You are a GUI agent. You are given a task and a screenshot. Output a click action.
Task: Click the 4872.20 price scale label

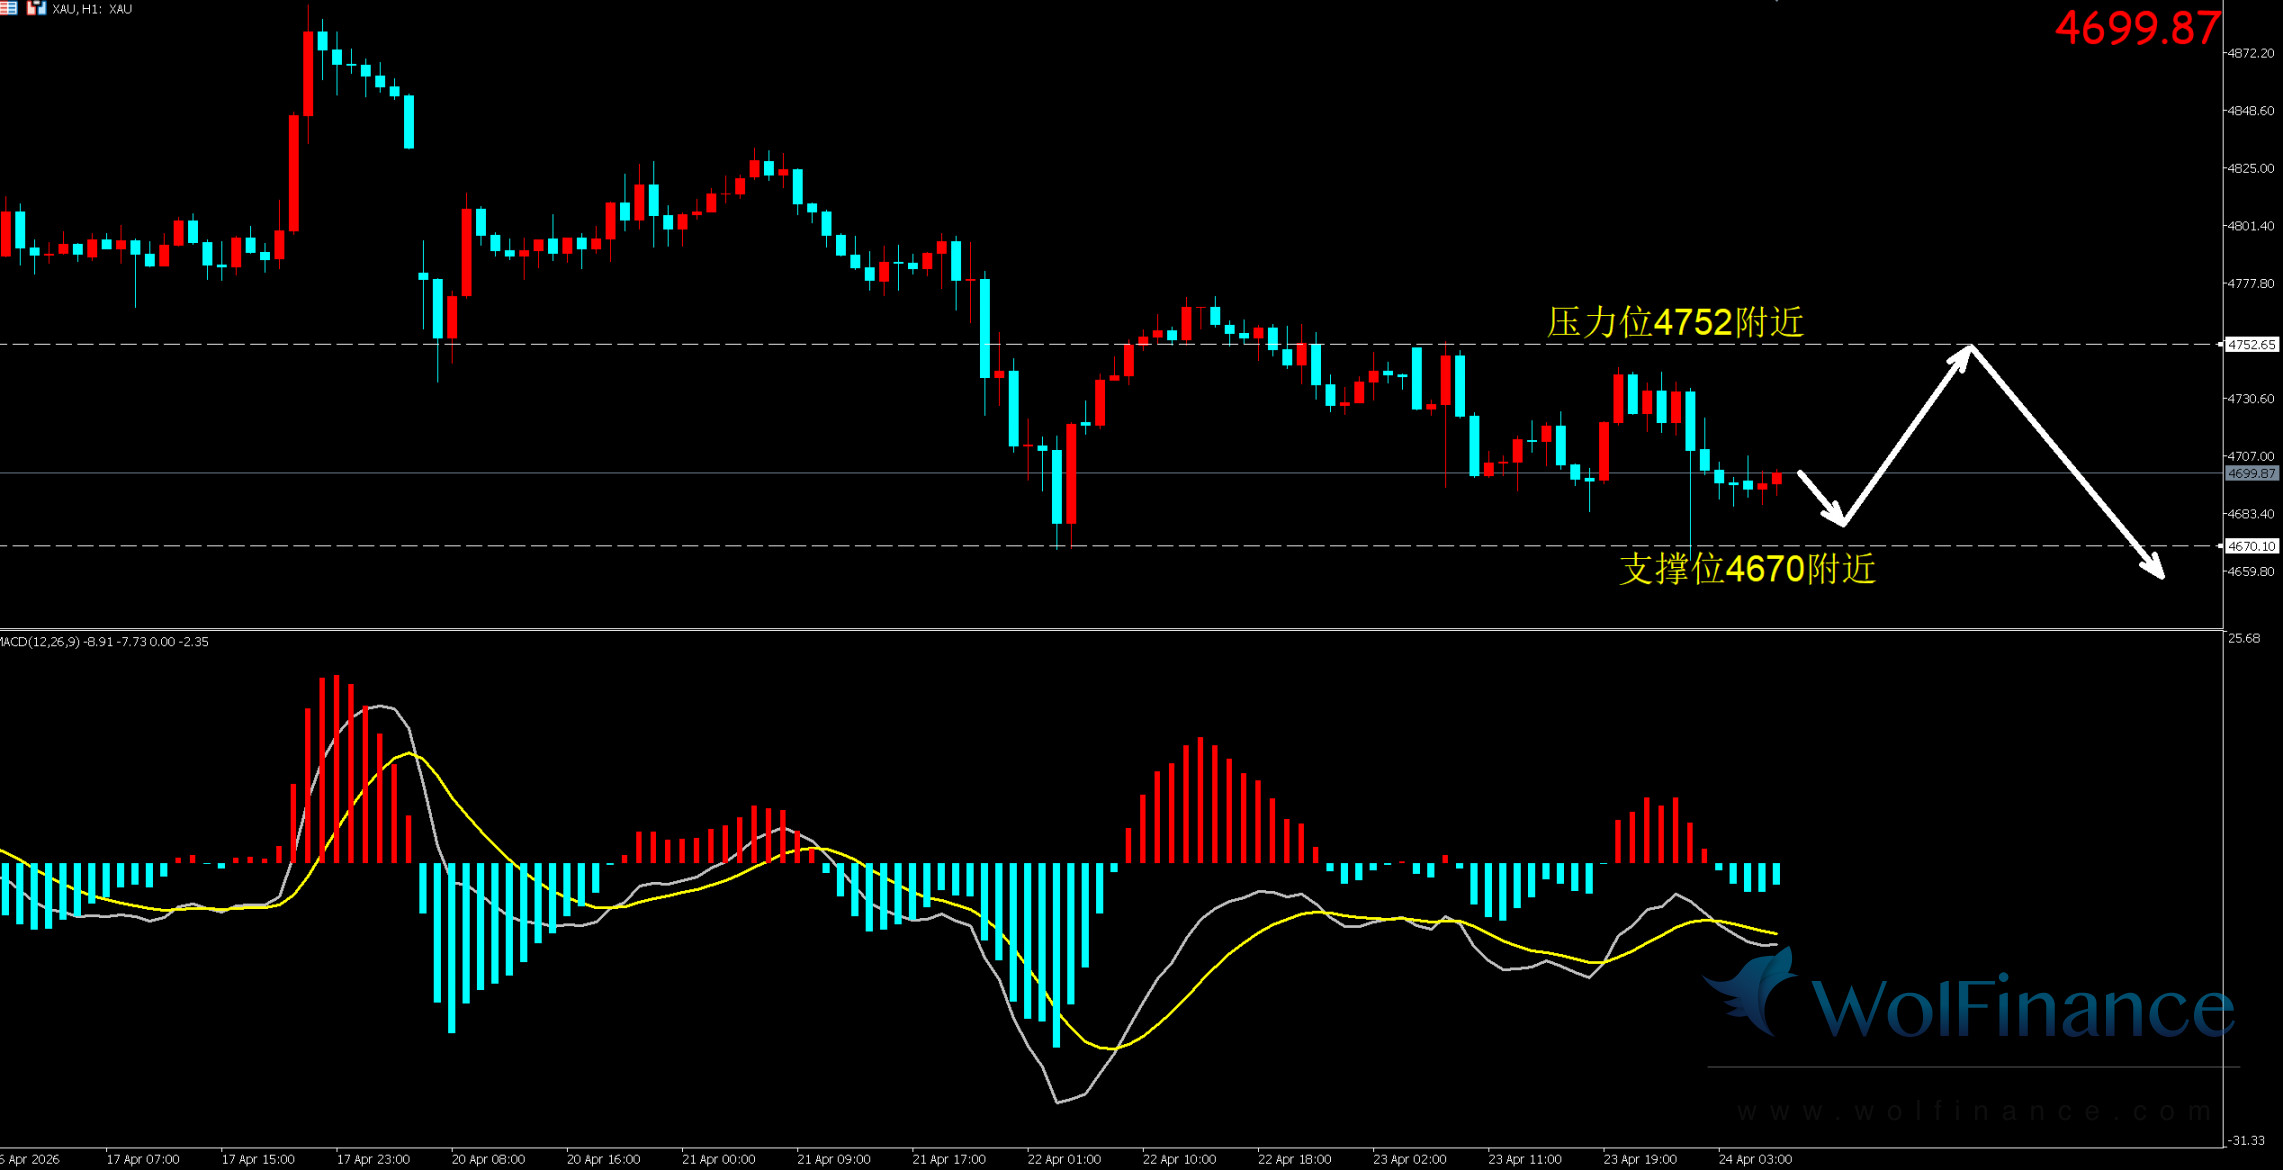pos(2250,53)
